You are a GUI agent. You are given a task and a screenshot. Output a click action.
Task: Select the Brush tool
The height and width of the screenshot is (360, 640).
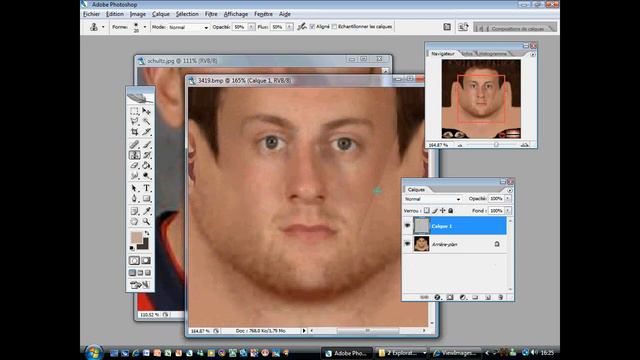[x=146, y=144]
